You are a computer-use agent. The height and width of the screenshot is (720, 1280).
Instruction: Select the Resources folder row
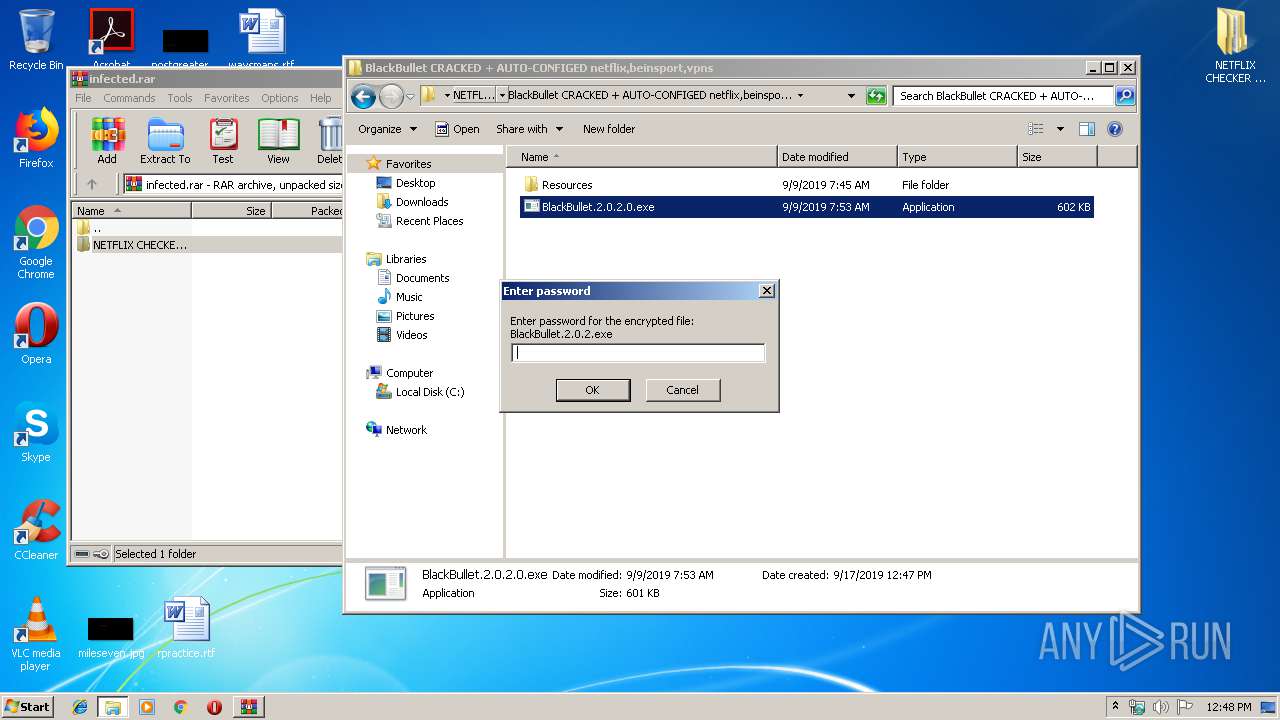(806, 185)
